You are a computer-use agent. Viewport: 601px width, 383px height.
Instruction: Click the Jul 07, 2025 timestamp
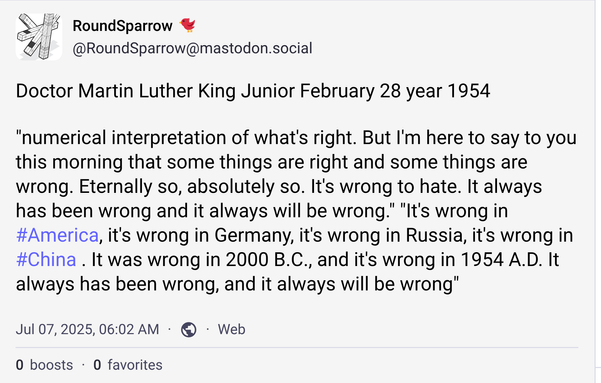(x=87, y=329)
